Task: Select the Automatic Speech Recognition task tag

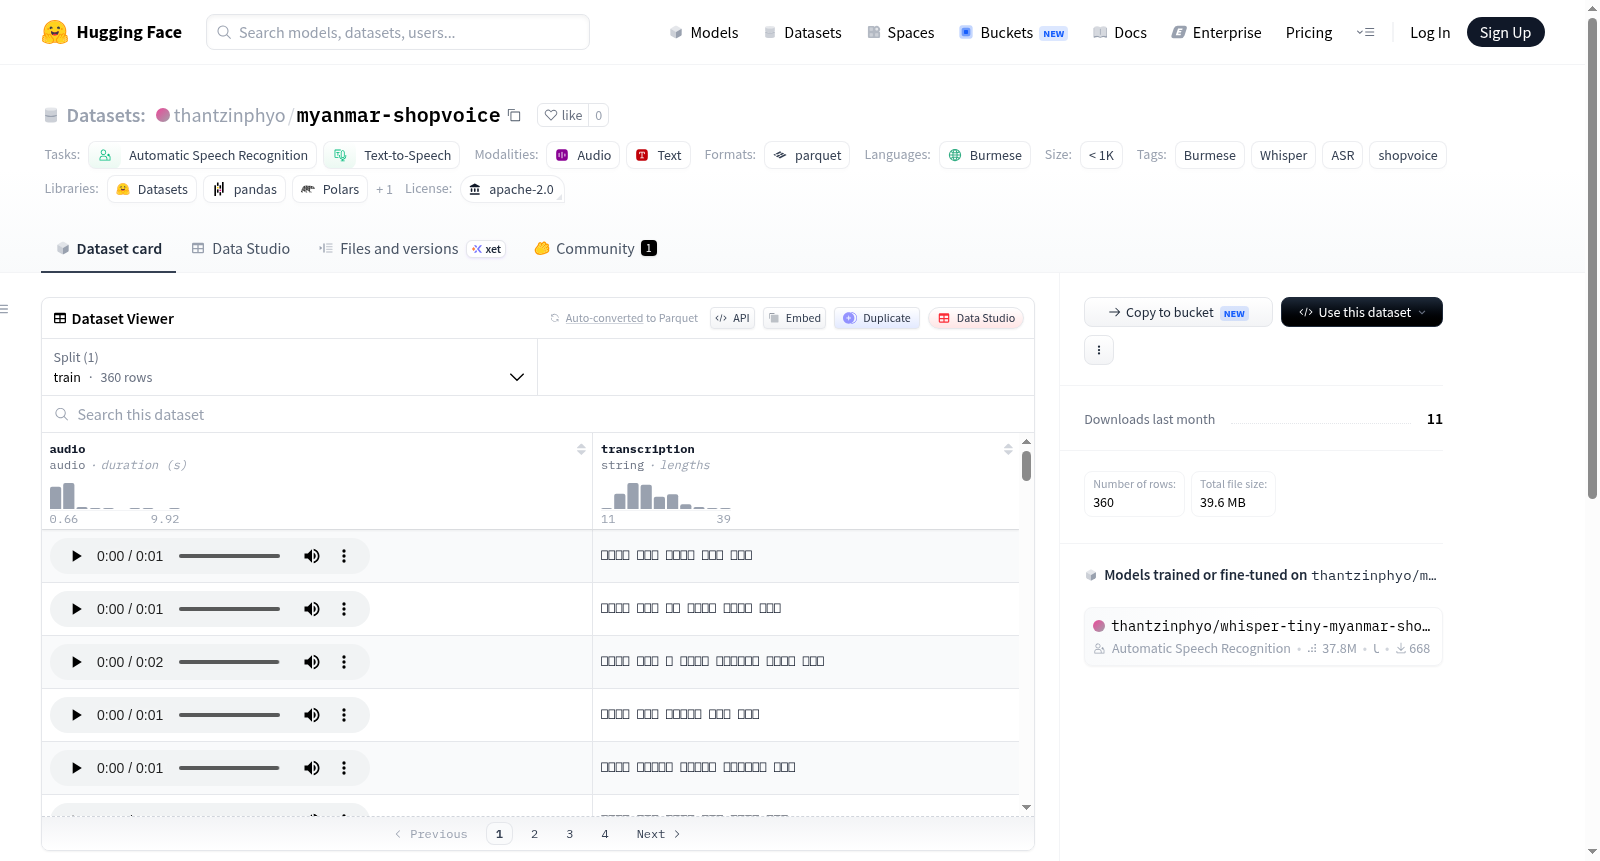Action: pyautogui.click(x=203, y=155)
